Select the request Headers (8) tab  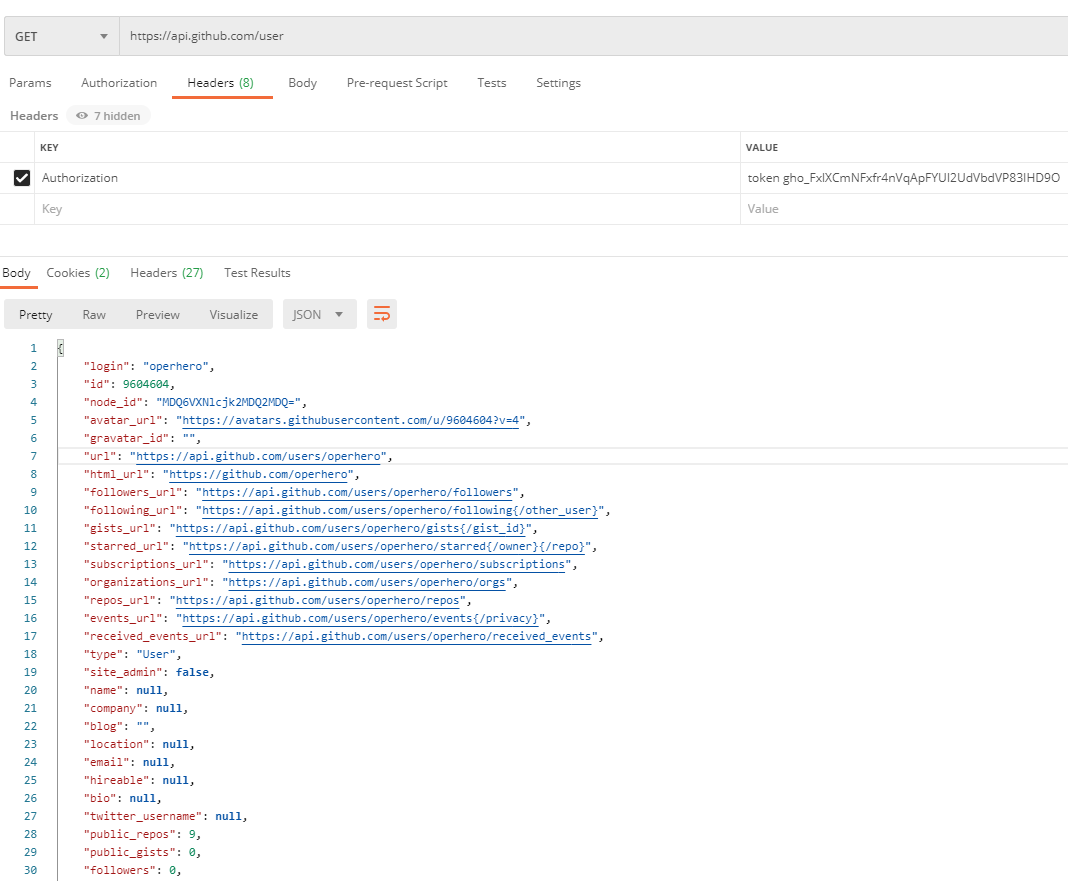(x=221, y=82)
